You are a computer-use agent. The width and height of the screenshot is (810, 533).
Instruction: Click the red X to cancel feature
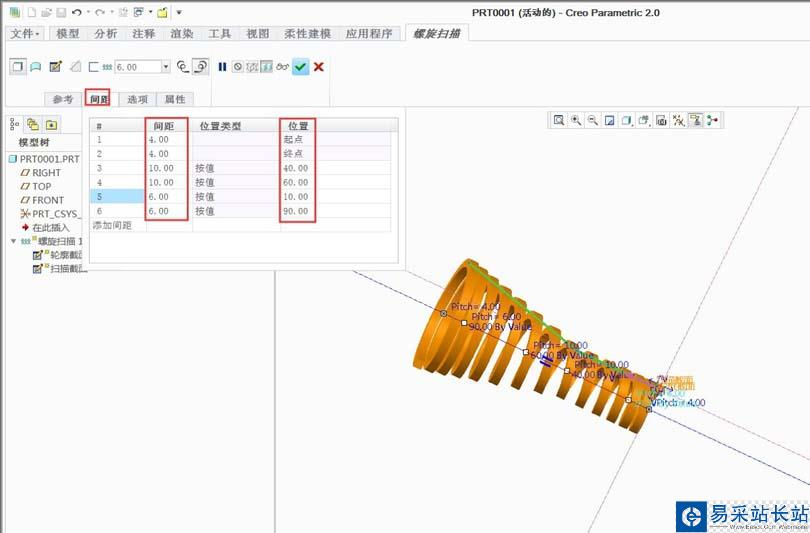(319, 67)
